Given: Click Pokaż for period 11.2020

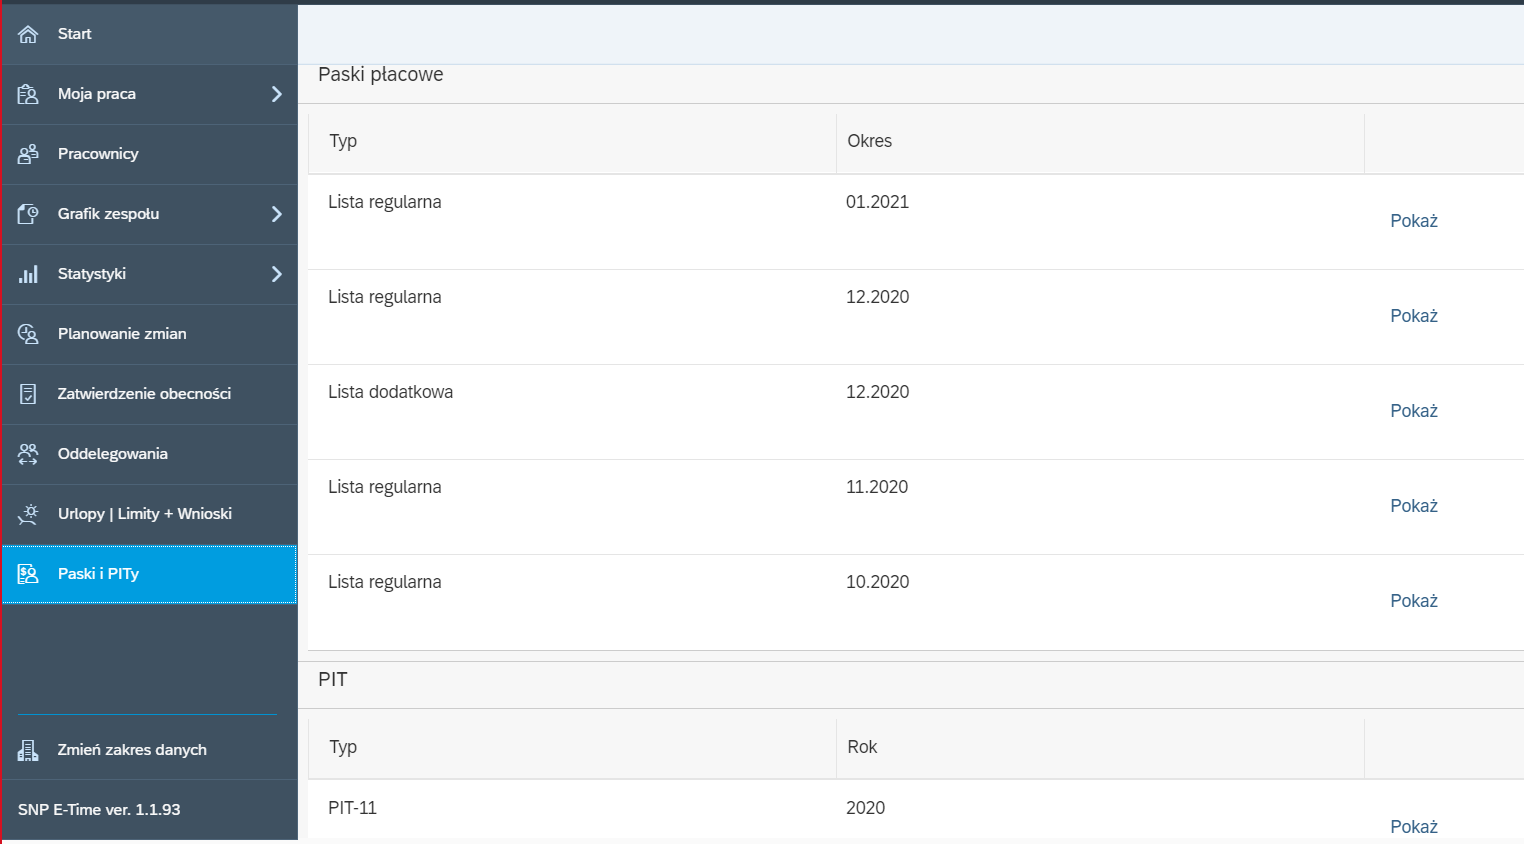Looking at the screenshot, I should [1414, 506].
